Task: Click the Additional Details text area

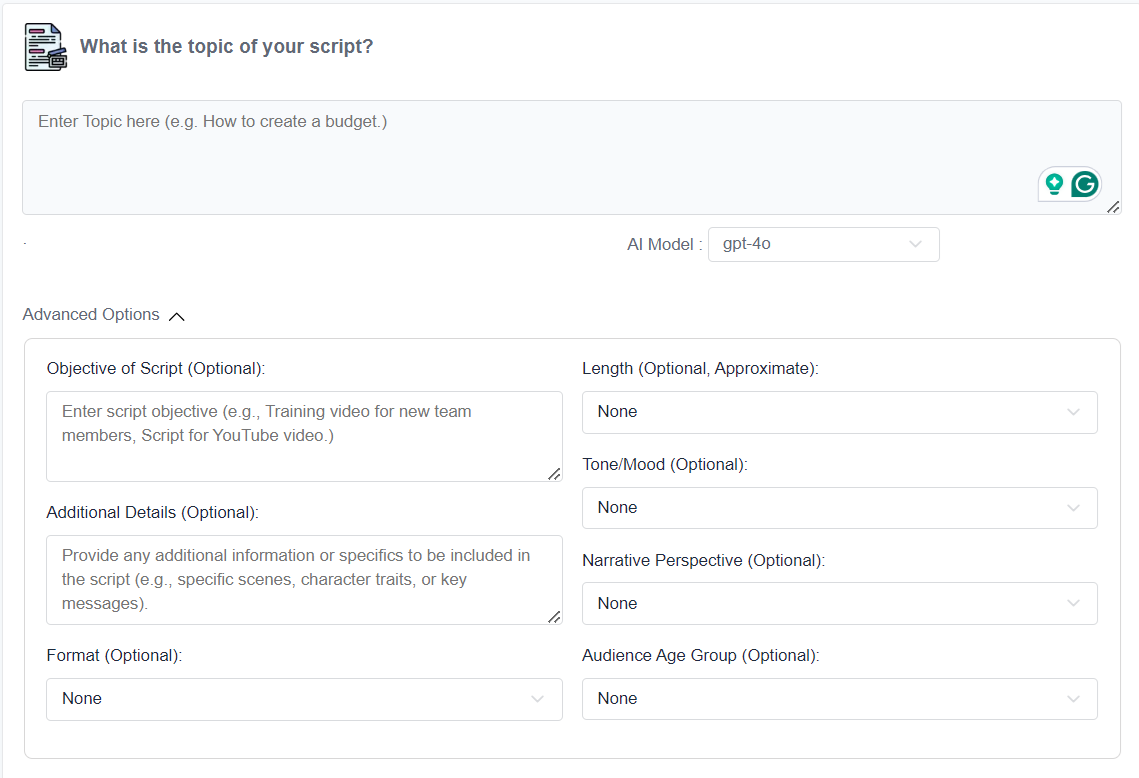Action: (304, 580)
